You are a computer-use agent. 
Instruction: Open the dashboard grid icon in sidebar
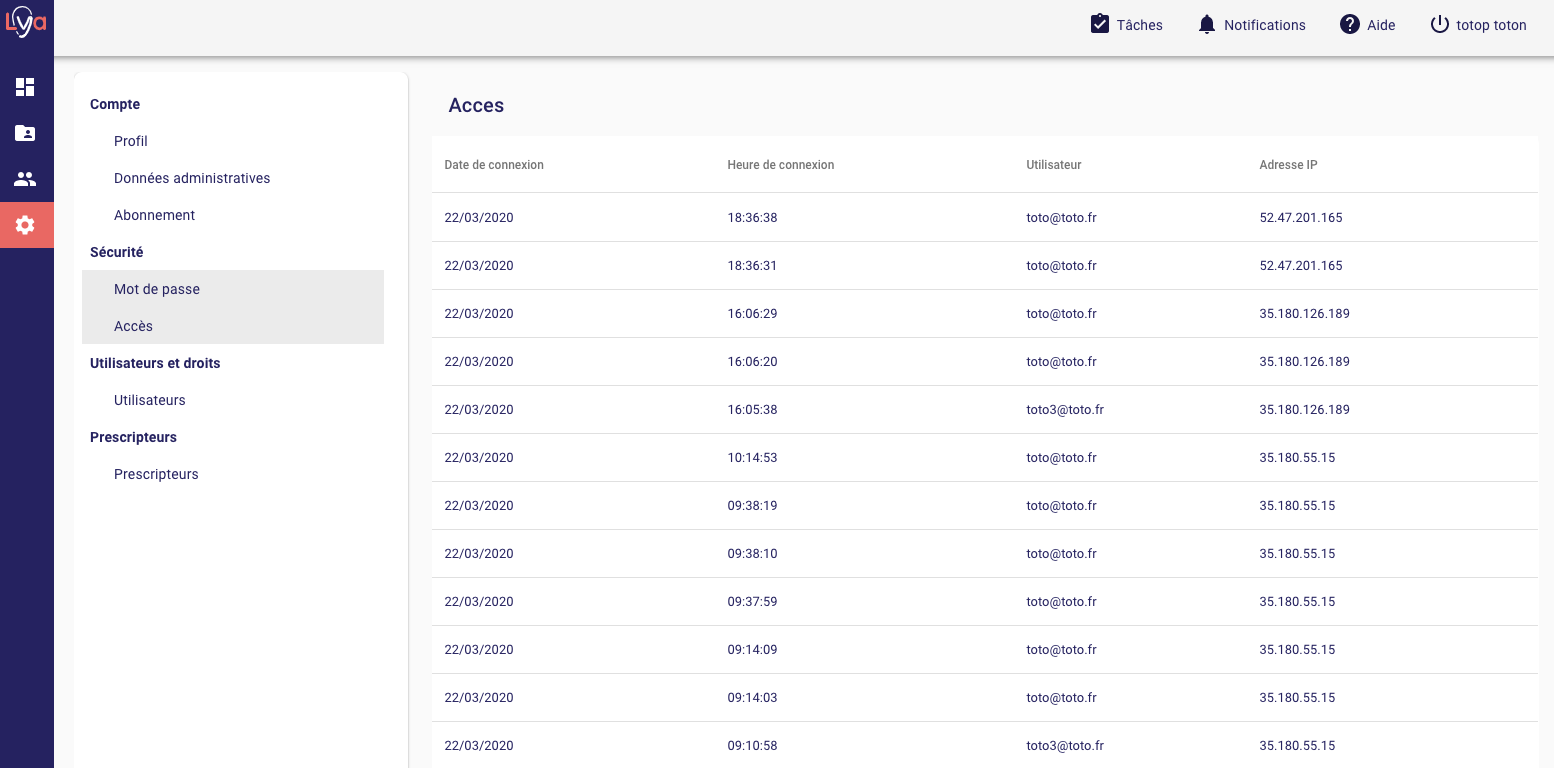click(x=25, y=87)
